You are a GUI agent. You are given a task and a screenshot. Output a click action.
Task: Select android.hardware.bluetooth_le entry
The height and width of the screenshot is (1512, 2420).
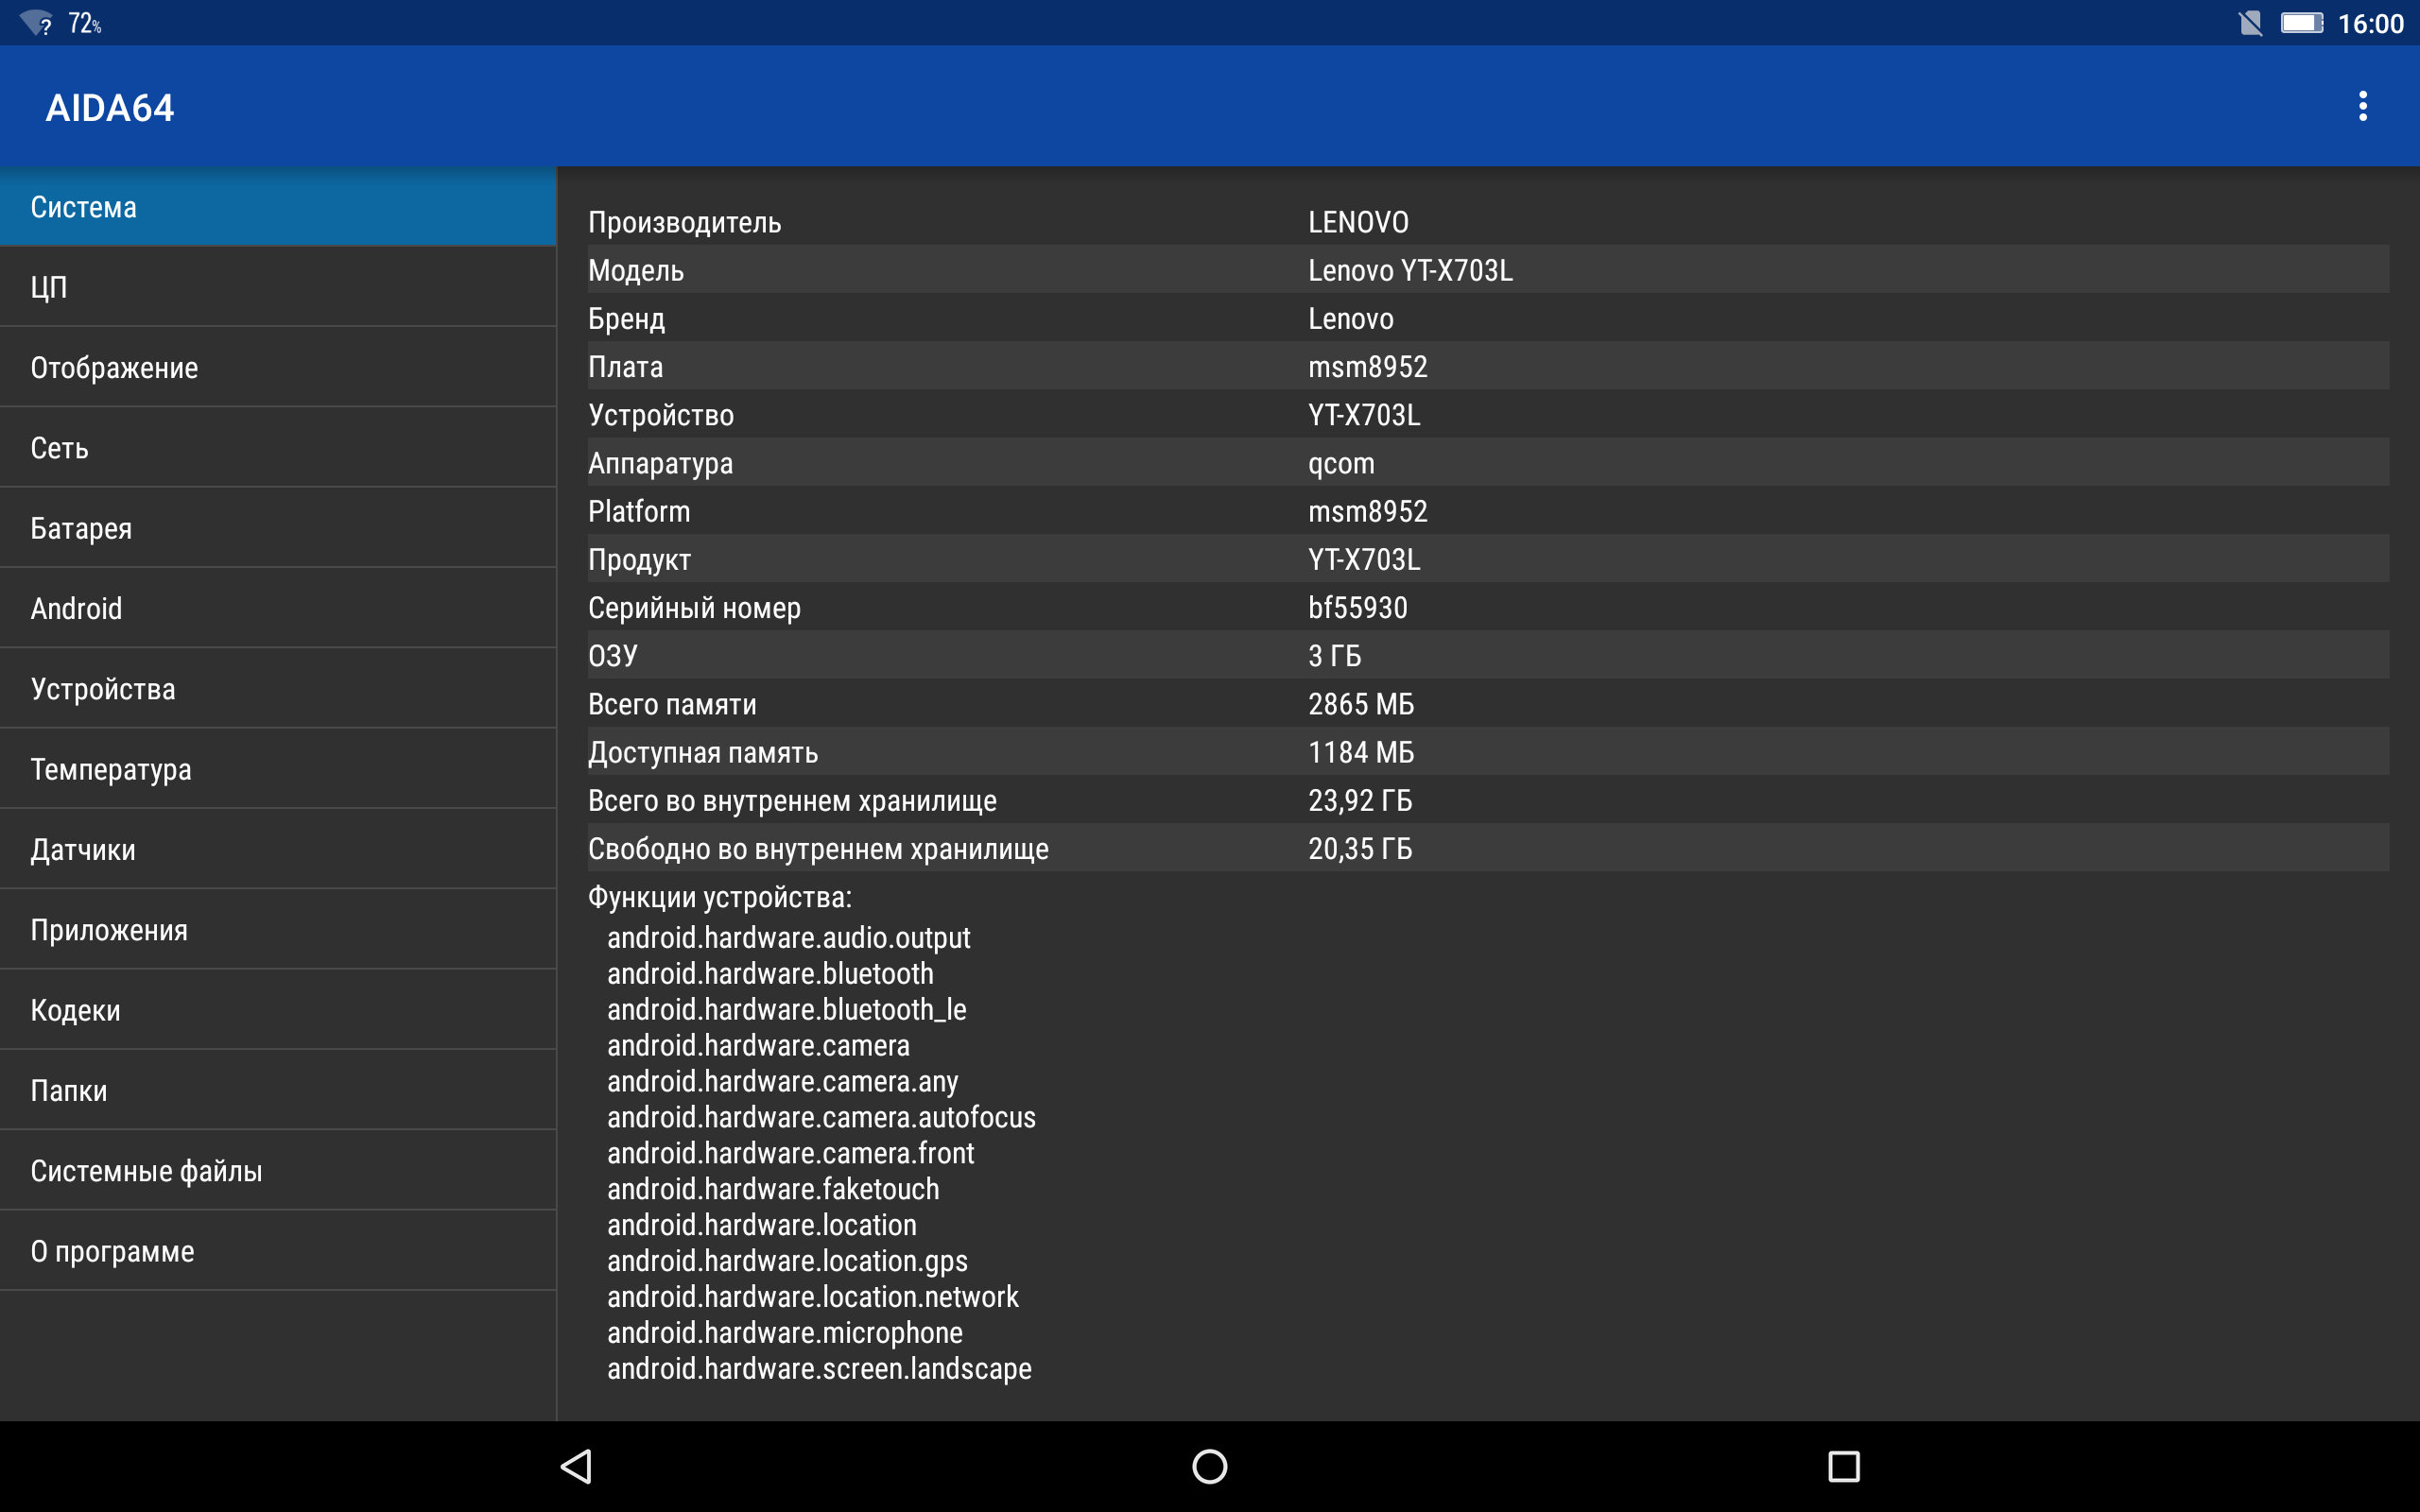[x=786, y=1010]
